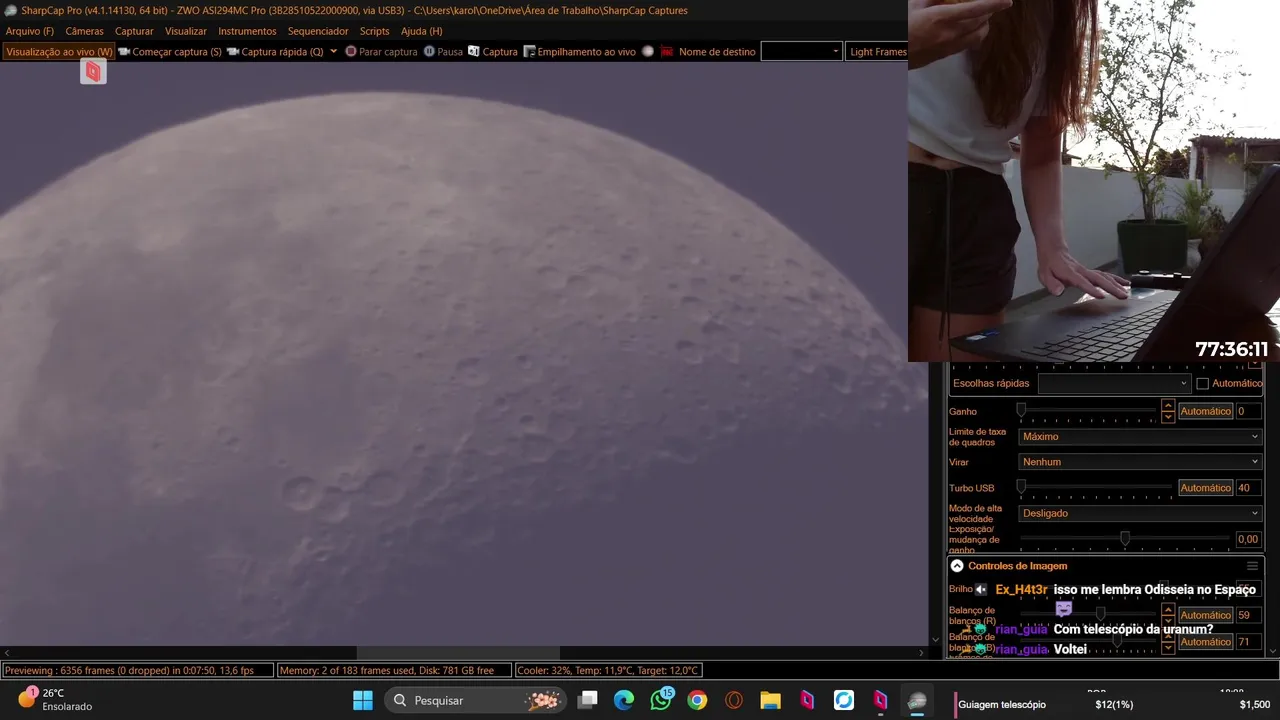Enable the Automático checkbox beside Escolhas rápidas
This screenshot has width=1280, height=720.
coord(1203,383)
